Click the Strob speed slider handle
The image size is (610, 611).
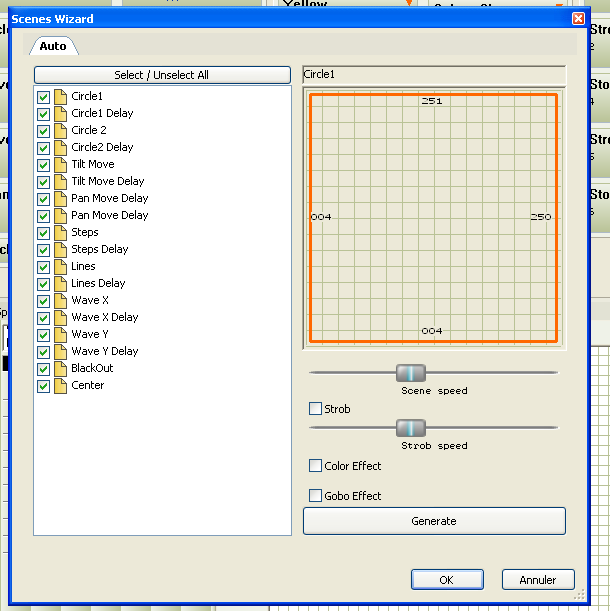[411, 428]
